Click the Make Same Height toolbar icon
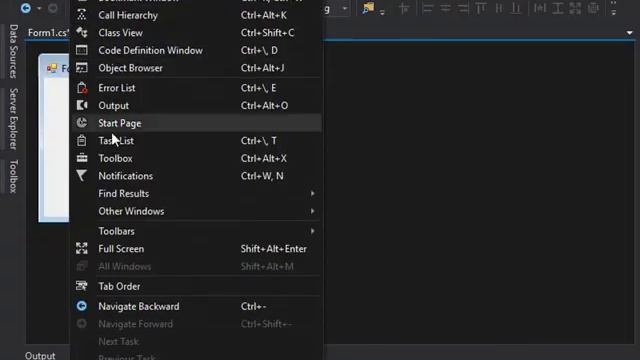Image resolution: width=640 pixels, height=360 pixels. coord(558,8)
